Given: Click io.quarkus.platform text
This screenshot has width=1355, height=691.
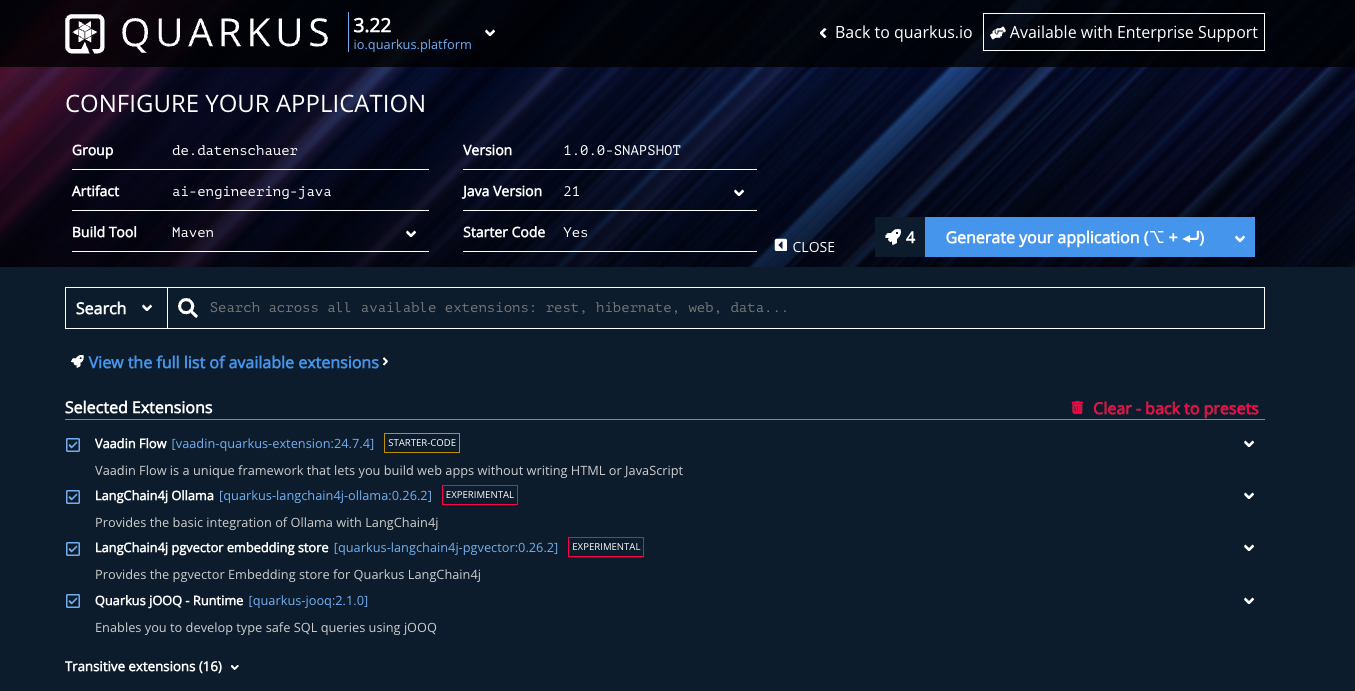Looking at the screenshot, I should [412, 44].
